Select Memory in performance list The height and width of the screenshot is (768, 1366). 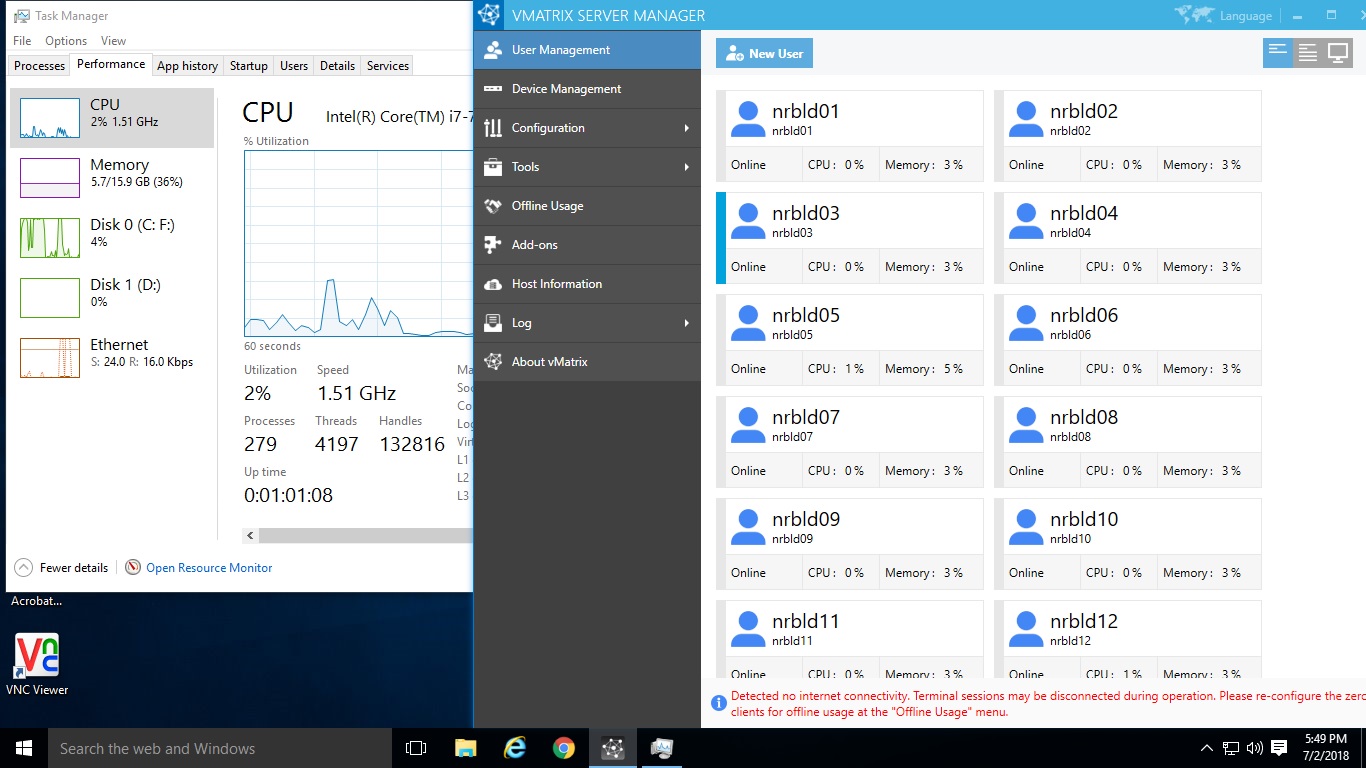coord(112,178)
